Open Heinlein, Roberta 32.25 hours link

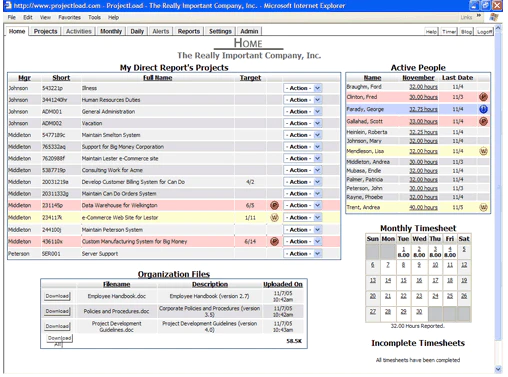[423, 132]
